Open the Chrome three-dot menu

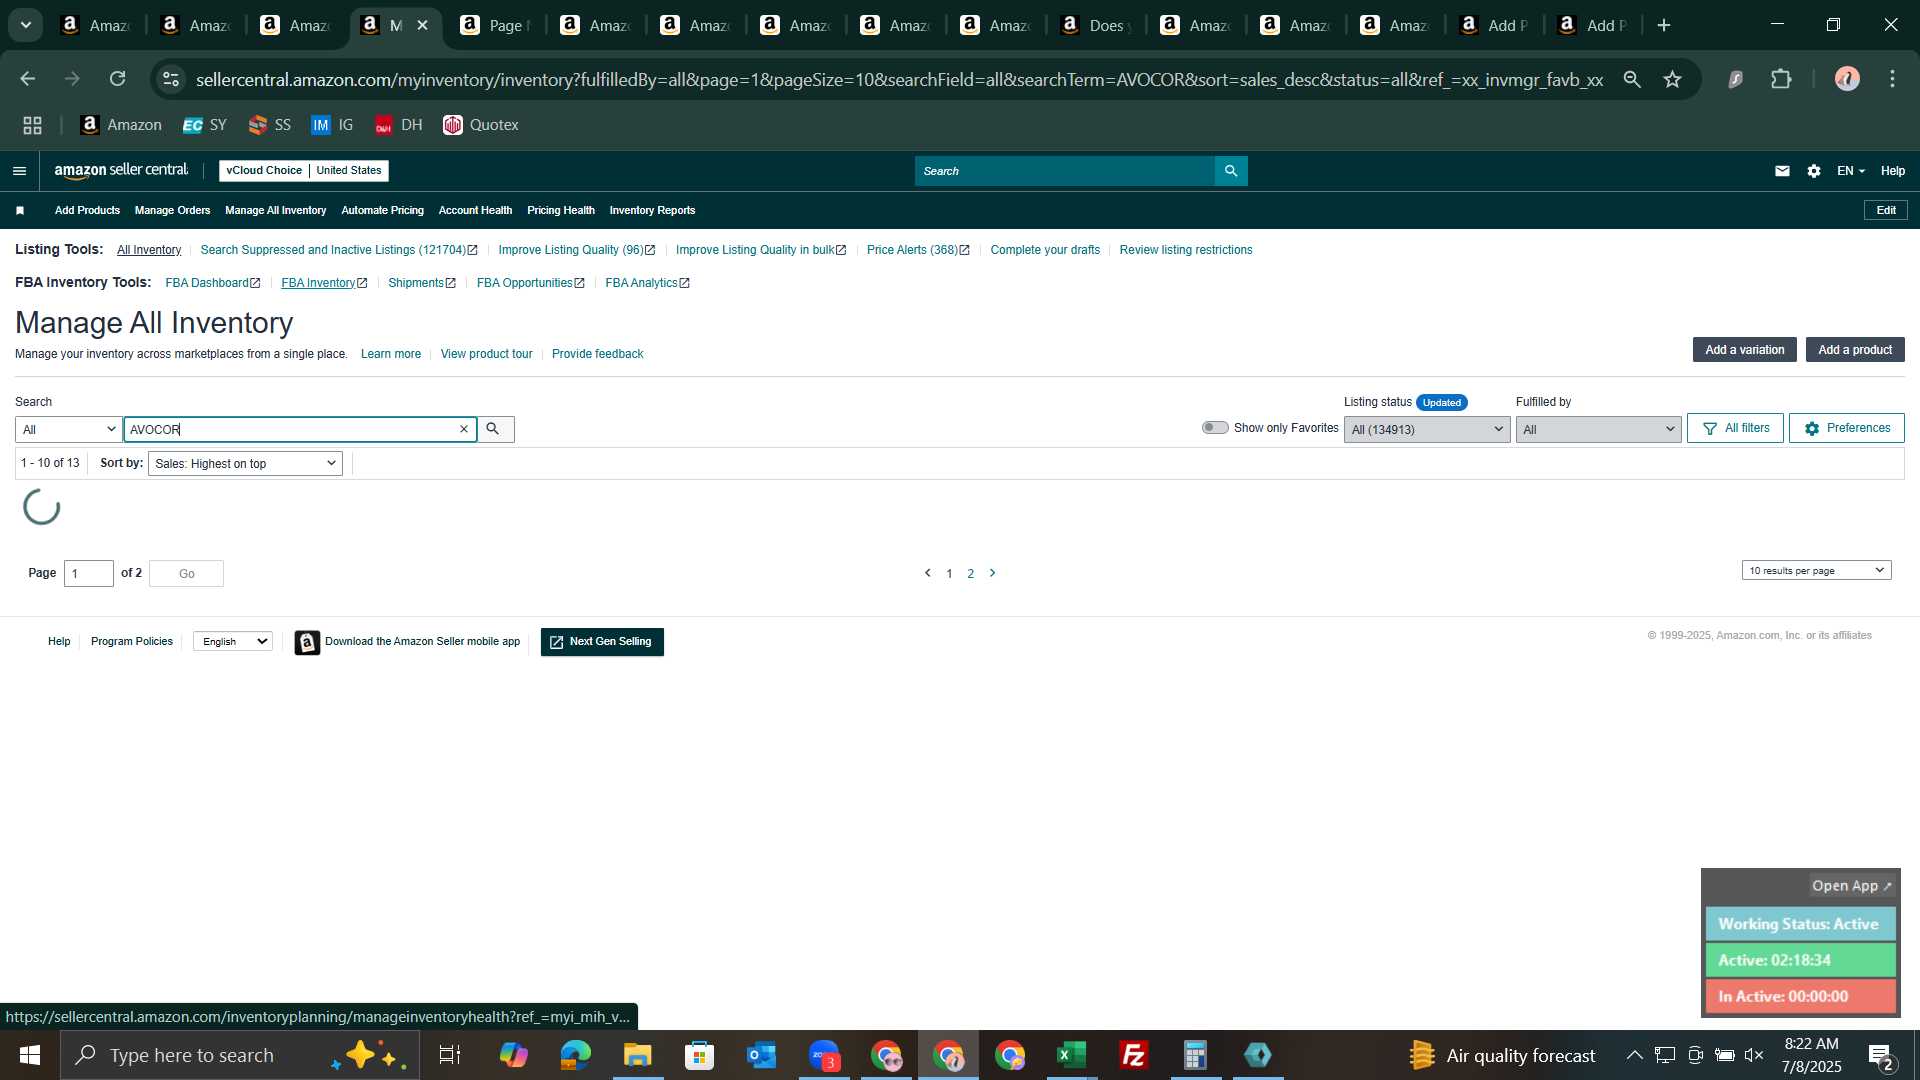[1892, 79]
